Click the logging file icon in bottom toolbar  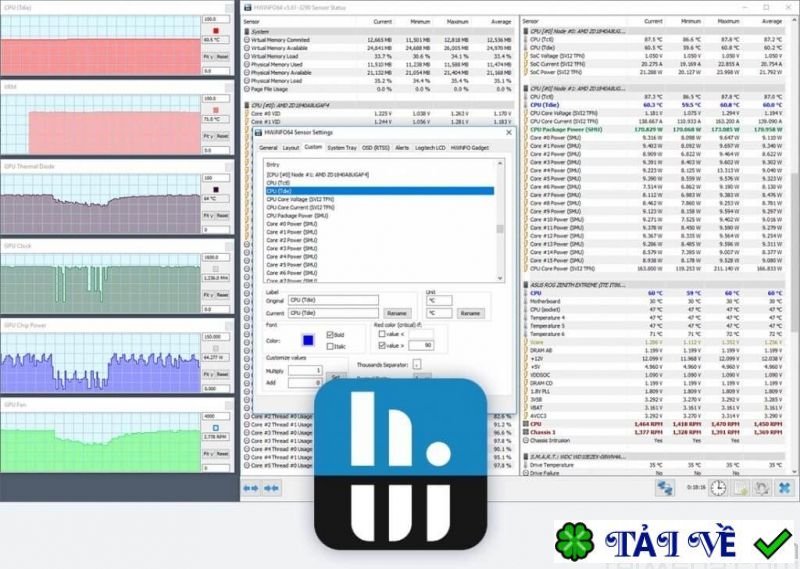(x=740, y=488)
